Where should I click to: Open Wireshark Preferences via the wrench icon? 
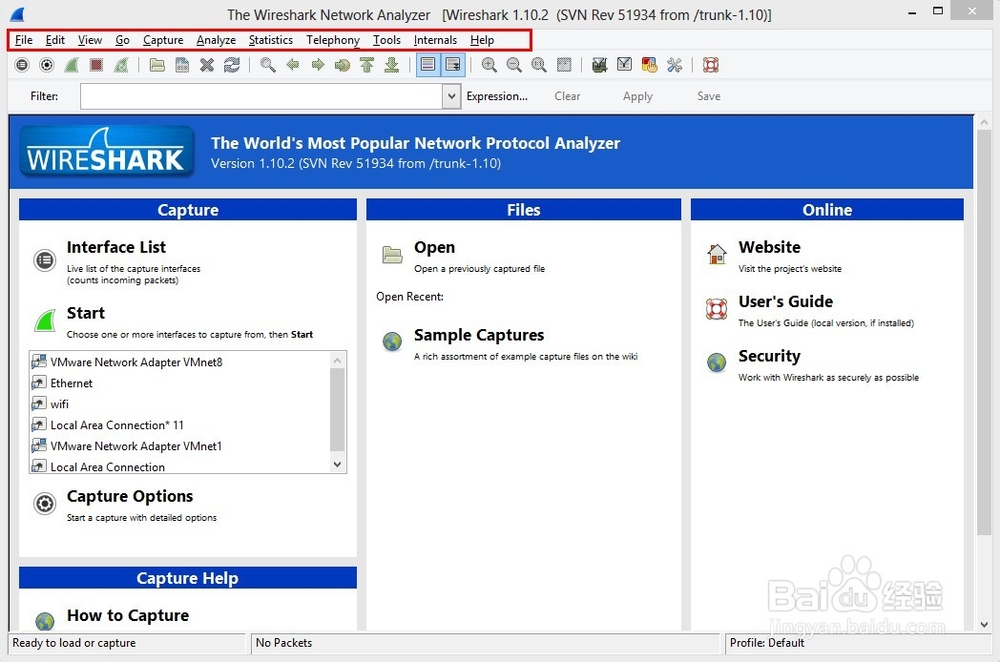[x=674, y=64]
